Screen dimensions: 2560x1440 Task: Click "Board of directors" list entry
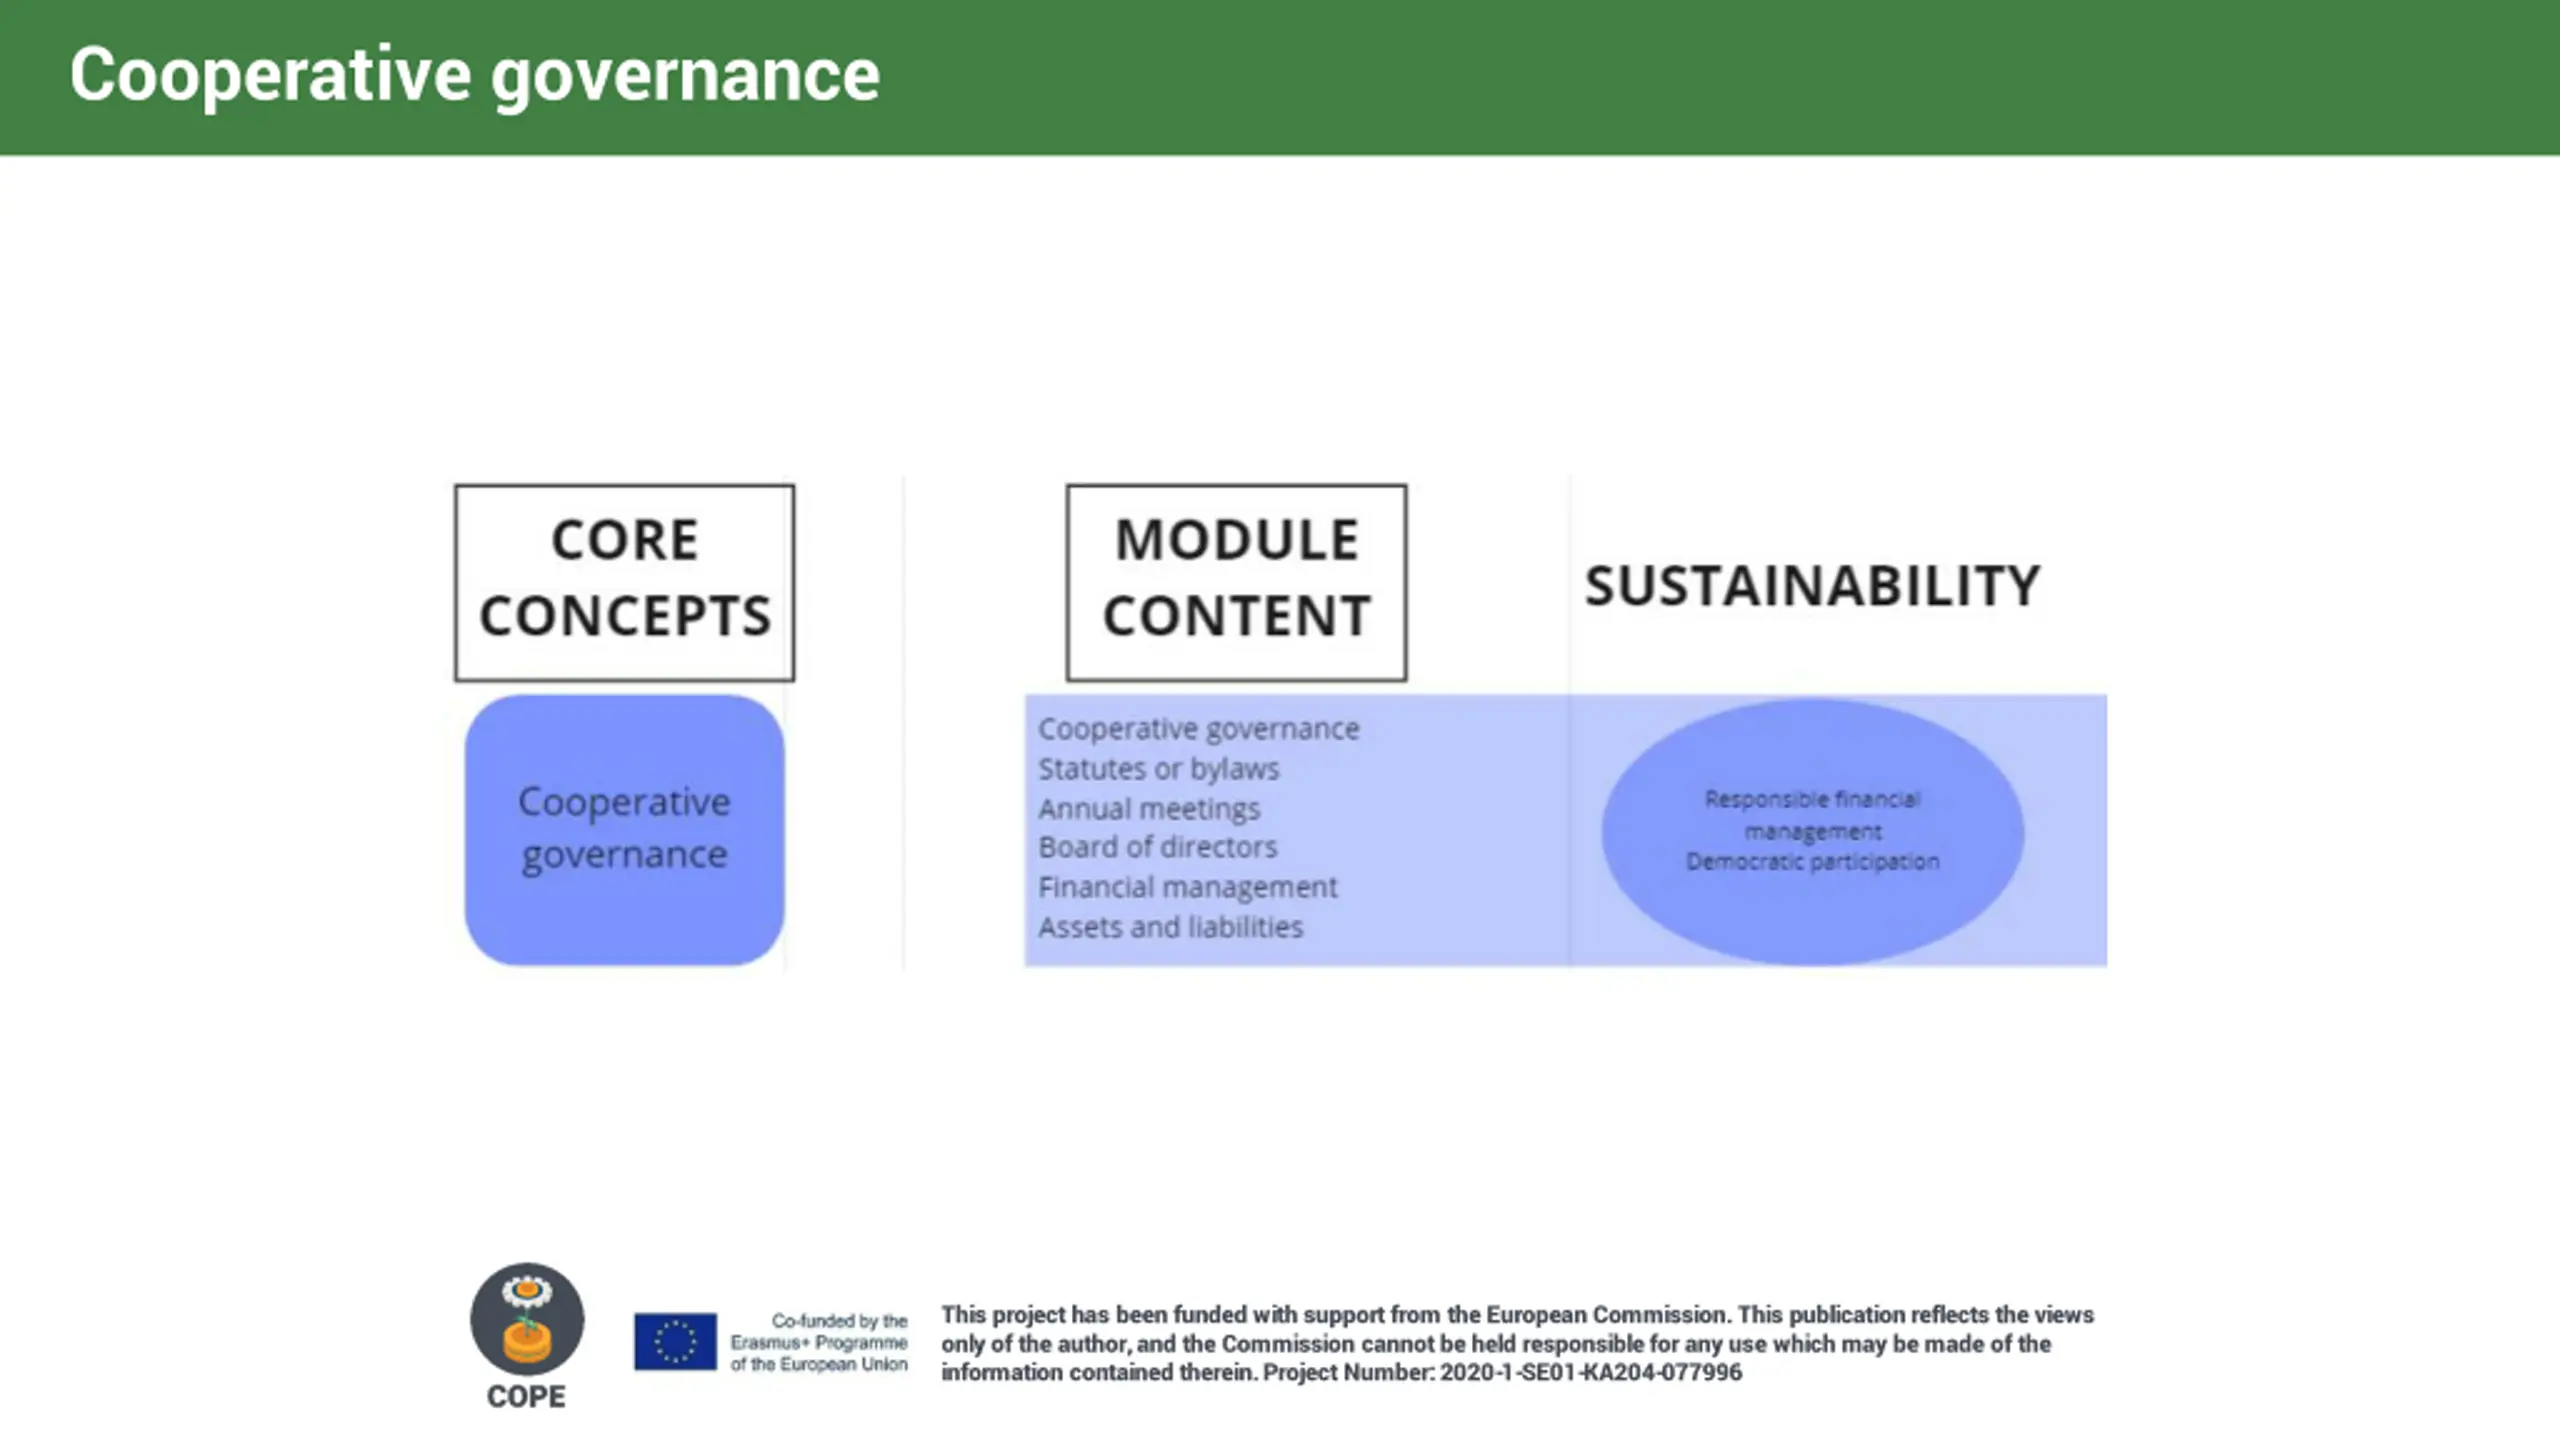[x=1157, y=847]
